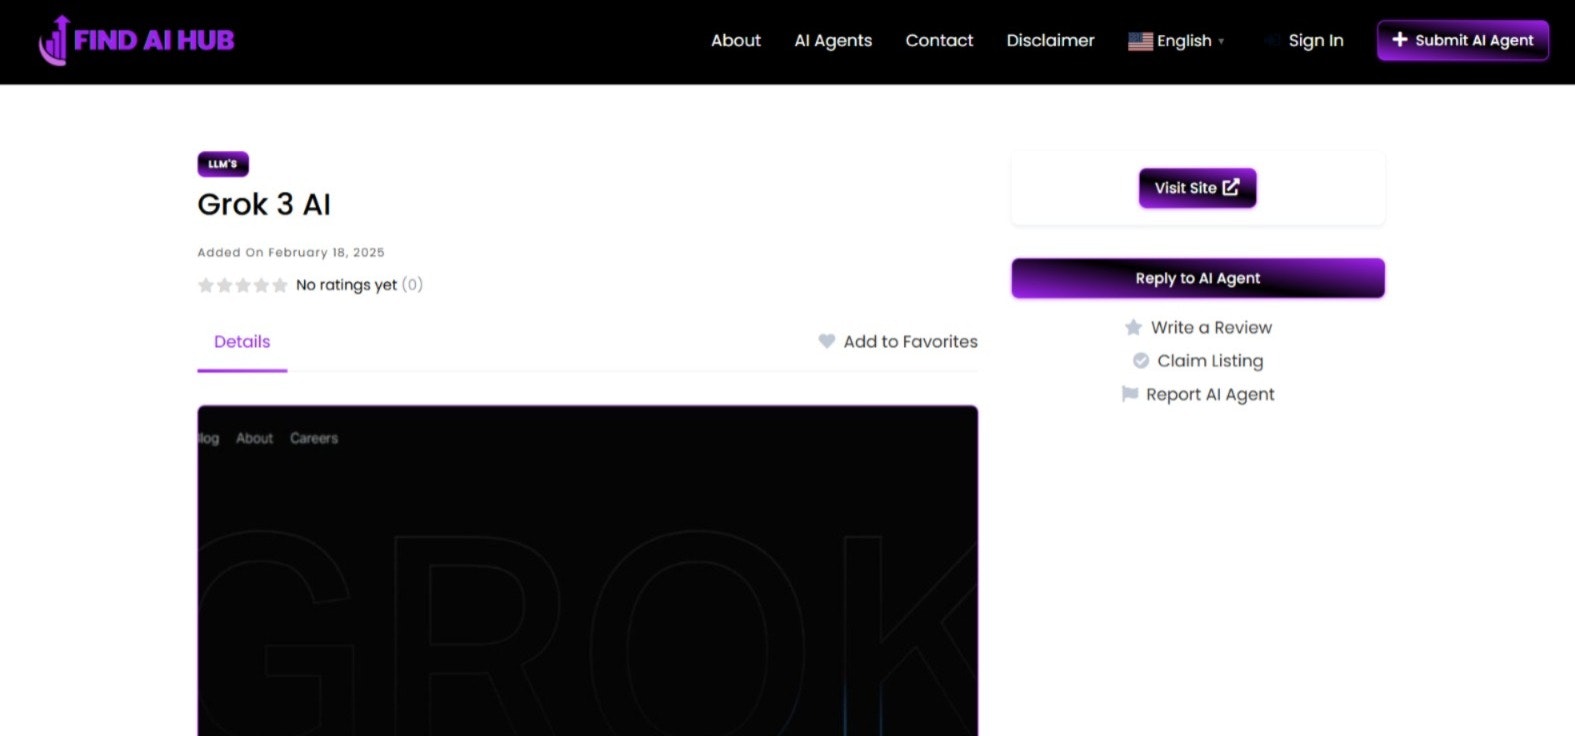Screen dimensions: 1575x736
Task: Click the Sign In link
Action: coord(1315,41)
